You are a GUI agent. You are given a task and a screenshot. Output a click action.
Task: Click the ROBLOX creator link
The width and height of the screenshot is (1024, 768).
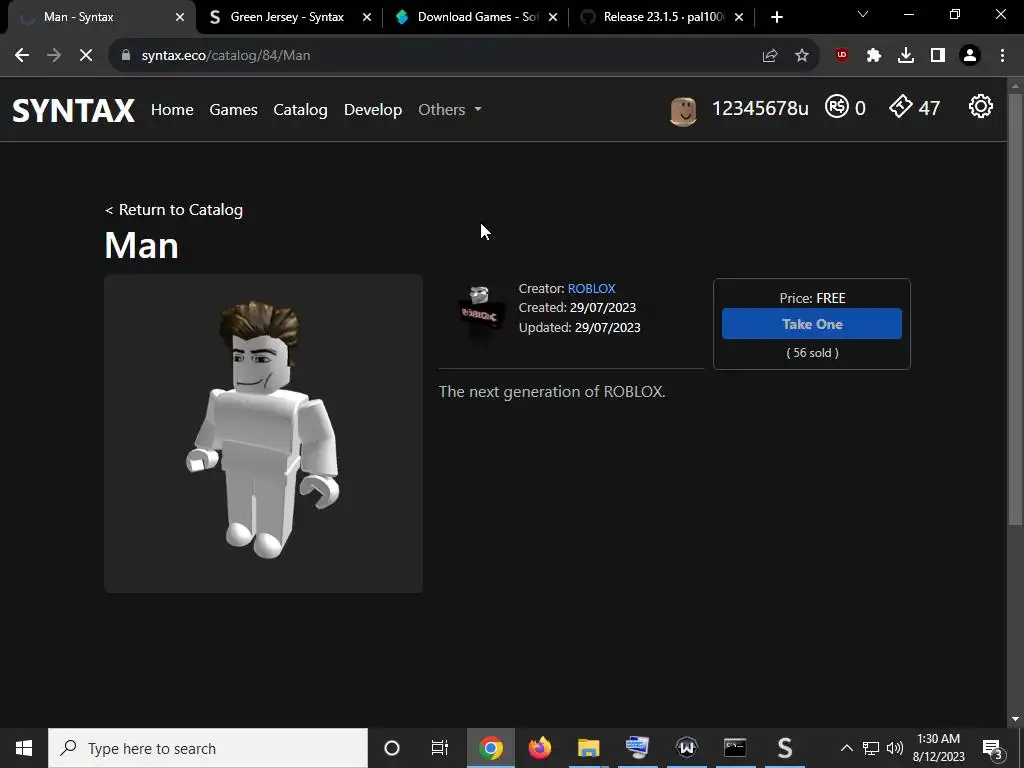click(x=592, y=288)
